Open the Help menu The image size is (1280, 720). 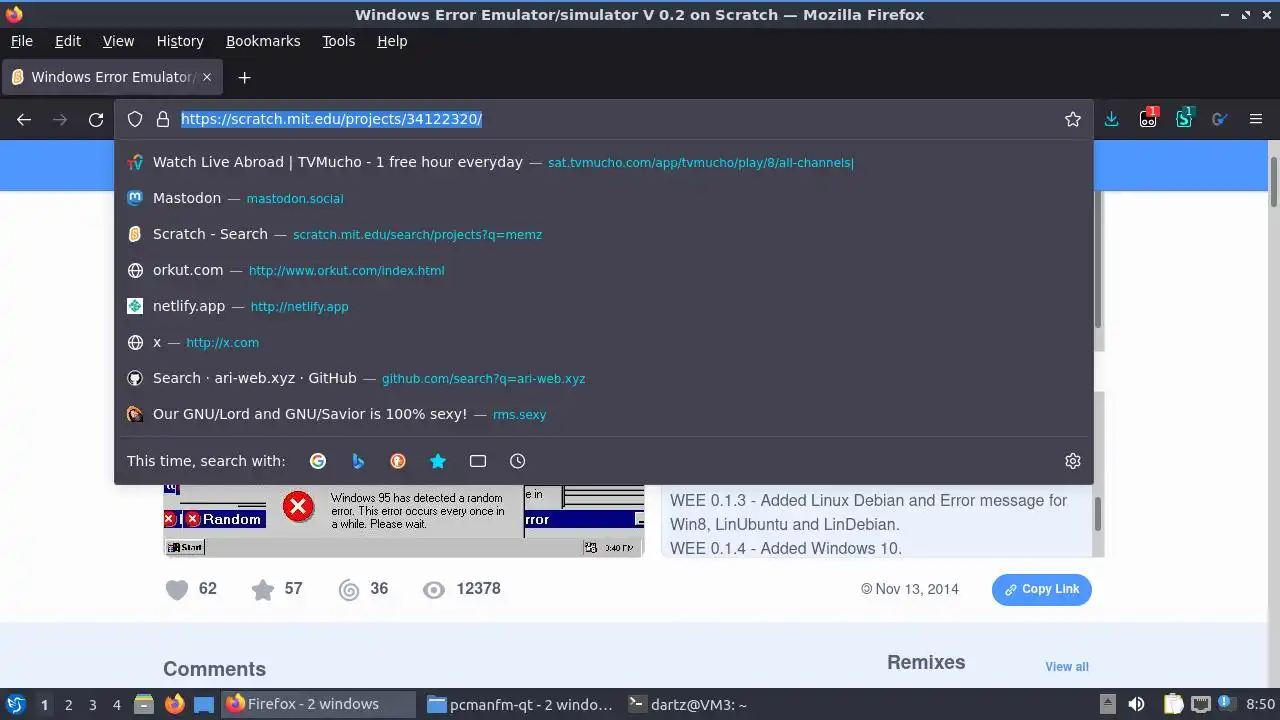coord(392,41)
